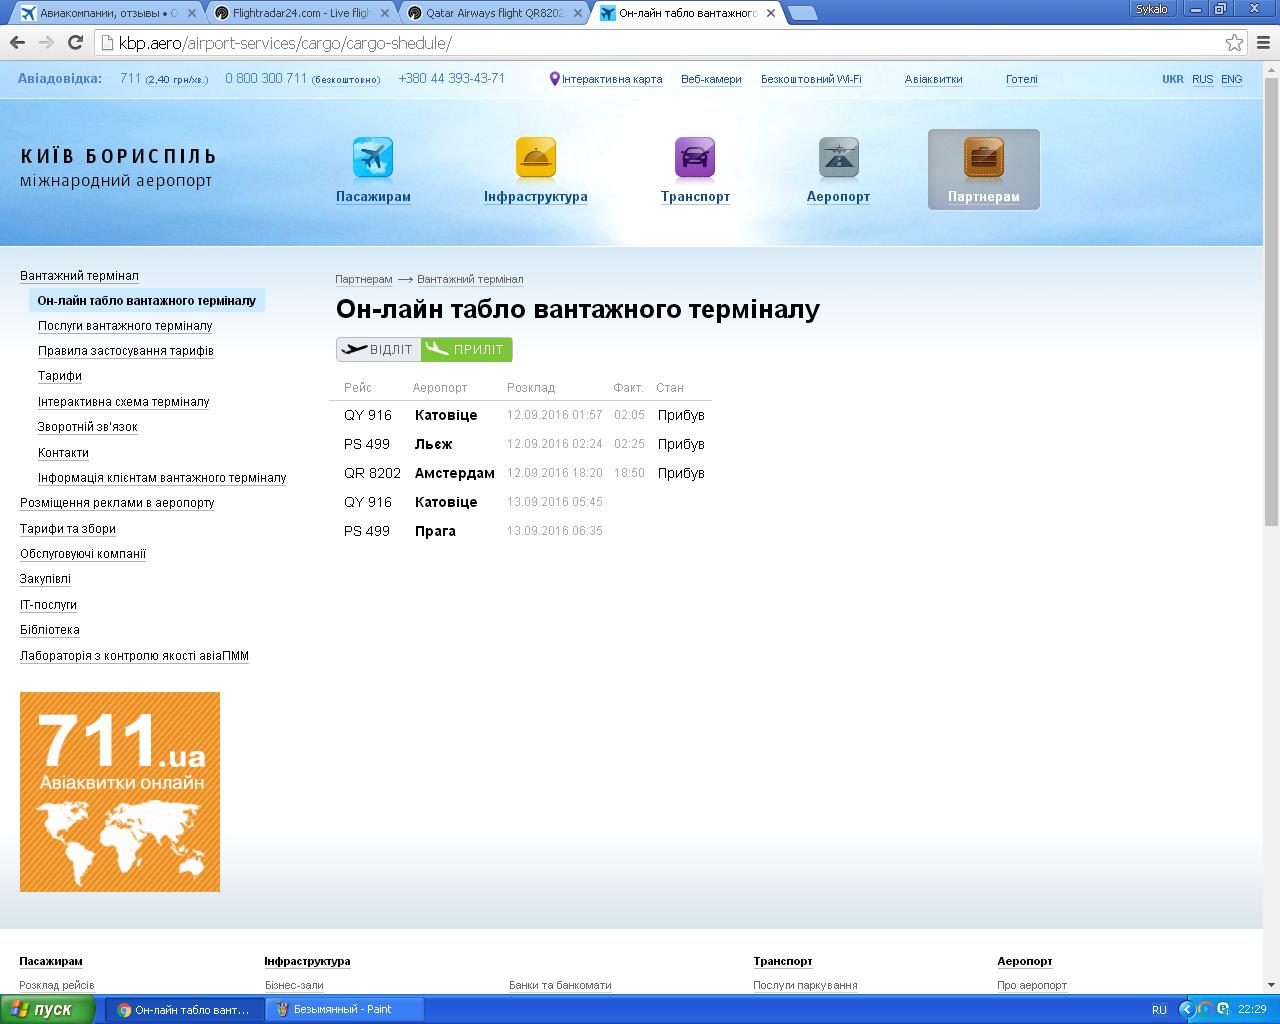The width and height of the screenshot is (1280, 1024).
Task: Open the Qatar Airways flight QR8202 tab
Action: 494,13
